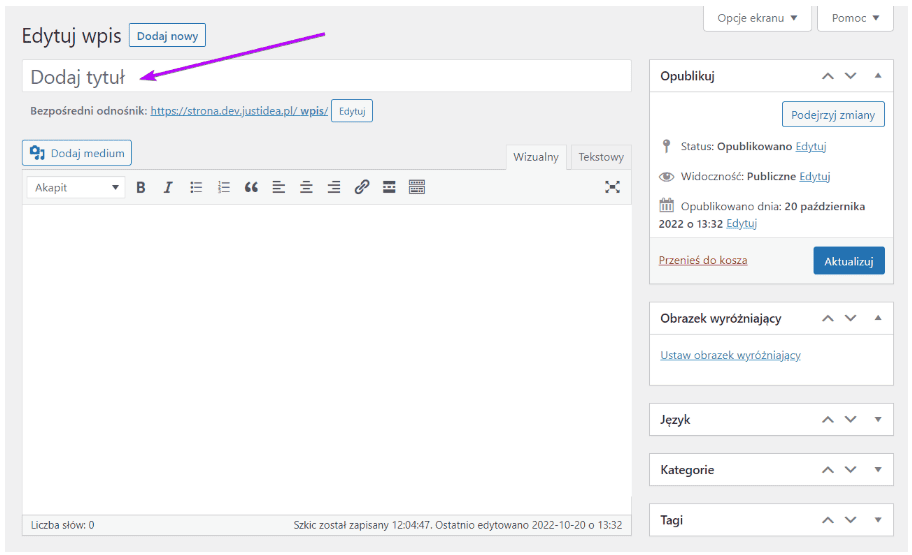Image resolution: width=912 pixels, height=555 pixels.
Task: Enable distraction-free fullscreen writing mode
Action: coord(612,187)
